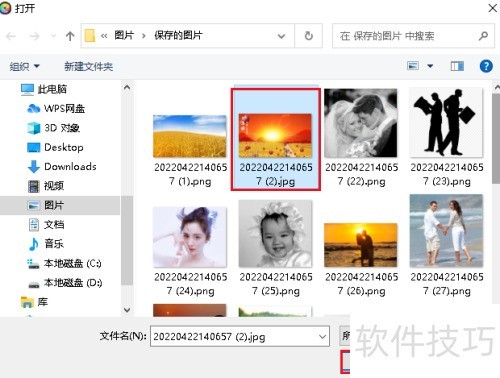
Task: Go back with the left arrow button
Action: click(x=11, y=36)
